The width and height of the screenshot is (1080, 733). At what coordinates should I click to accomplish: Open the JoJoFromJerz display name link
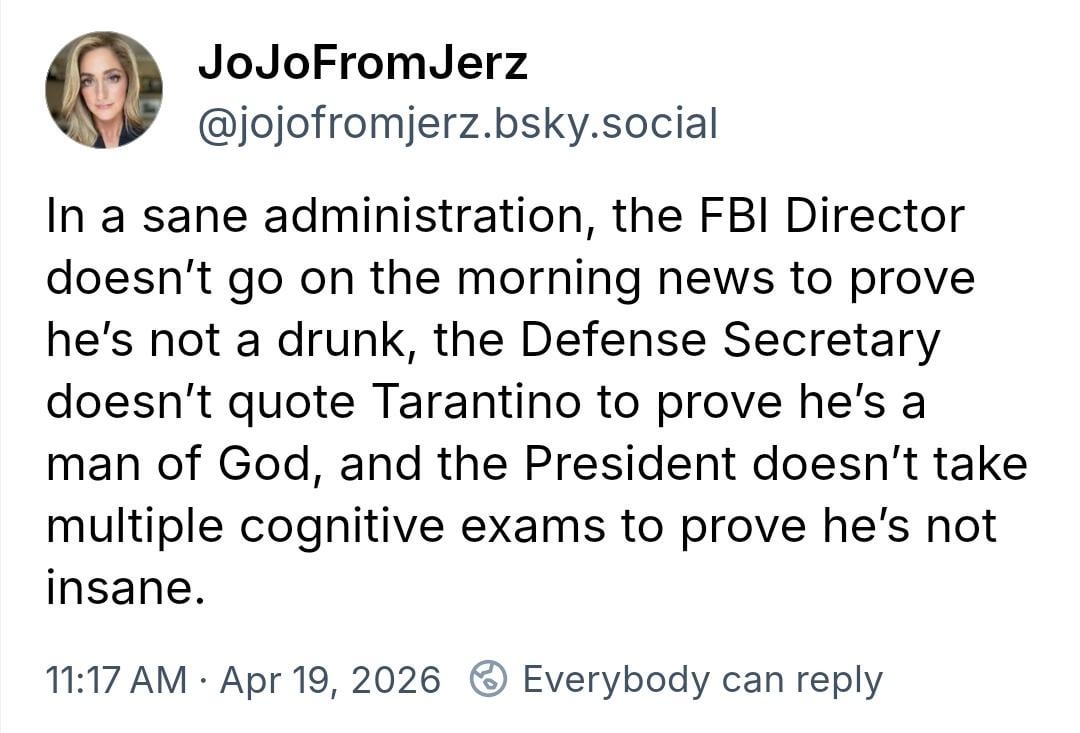pos(362,64)
